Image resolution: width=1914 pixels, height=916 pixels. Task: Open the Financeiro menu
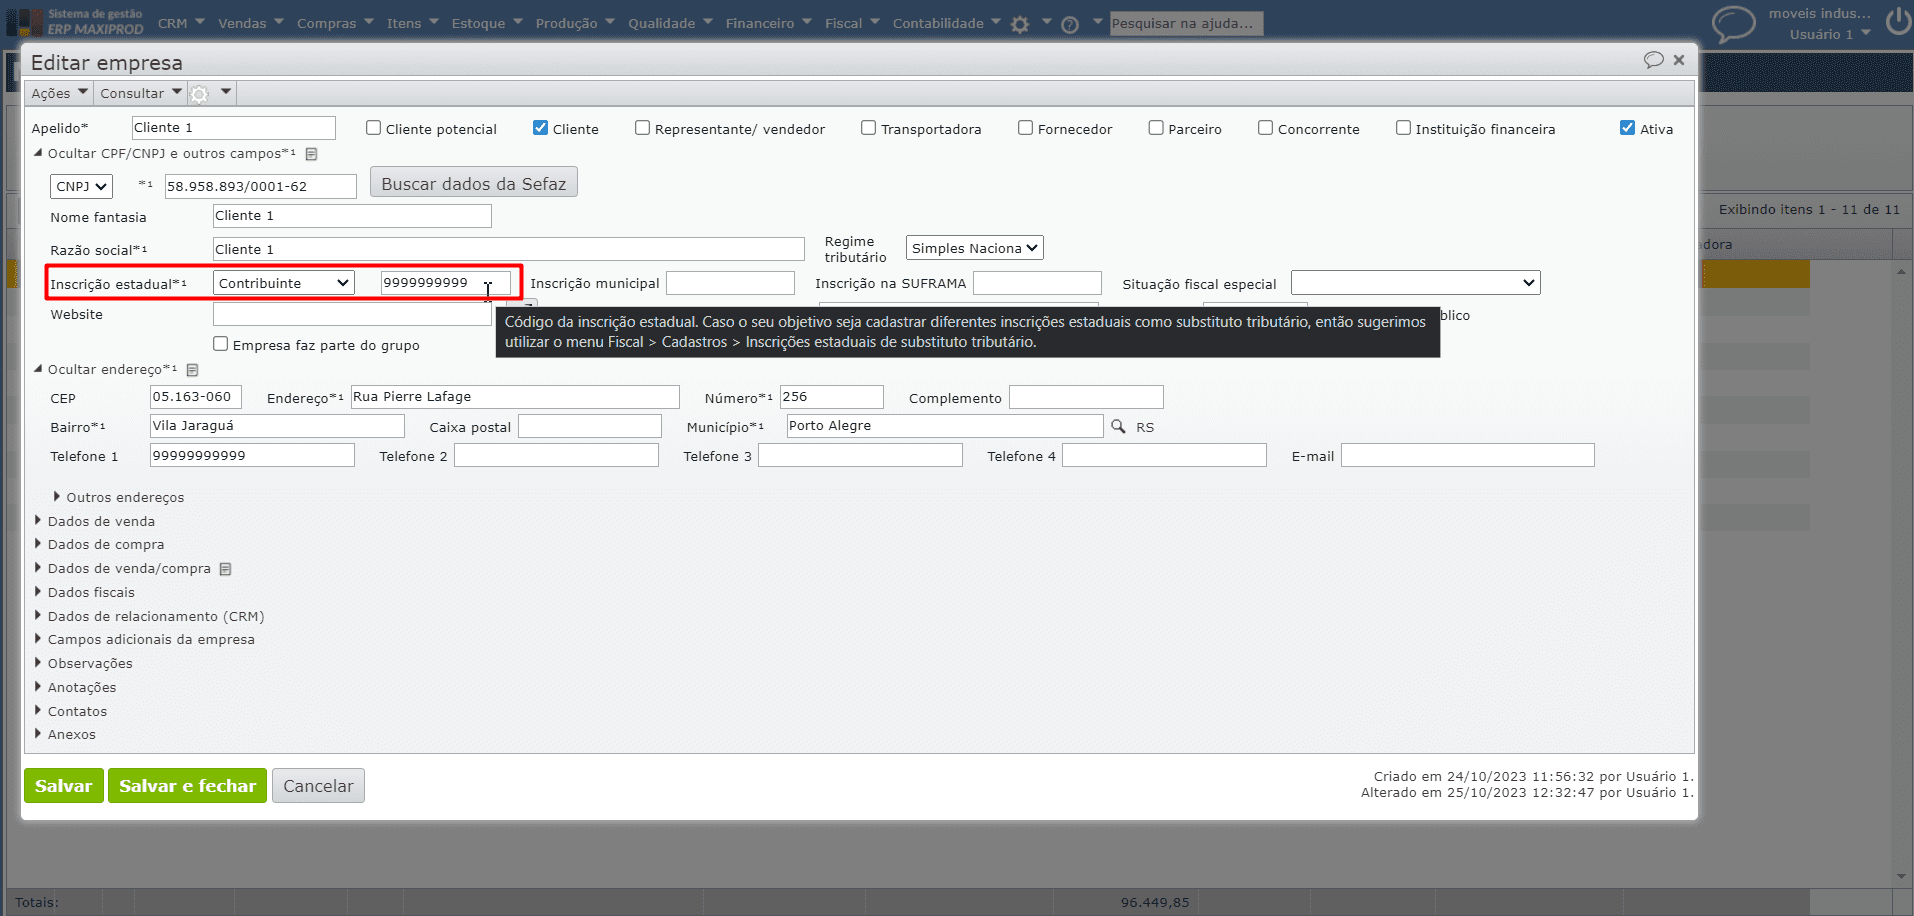pos(769,23)
